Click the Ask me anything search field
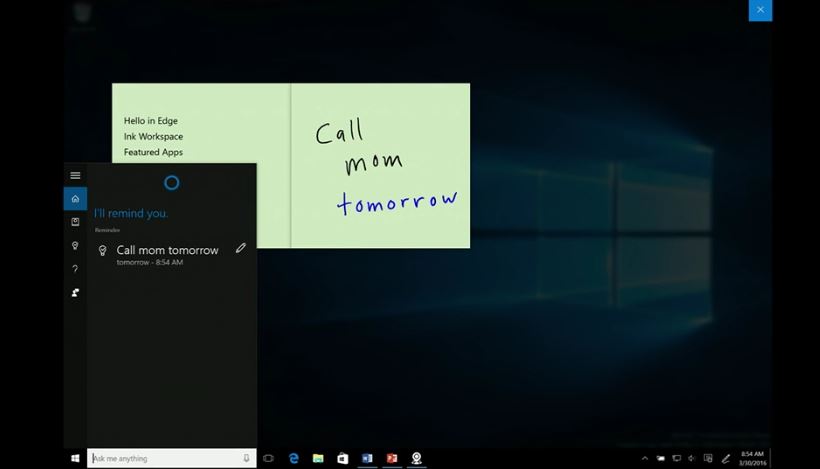Viewport: 820px width, 469px height. [x=160, y=458]
